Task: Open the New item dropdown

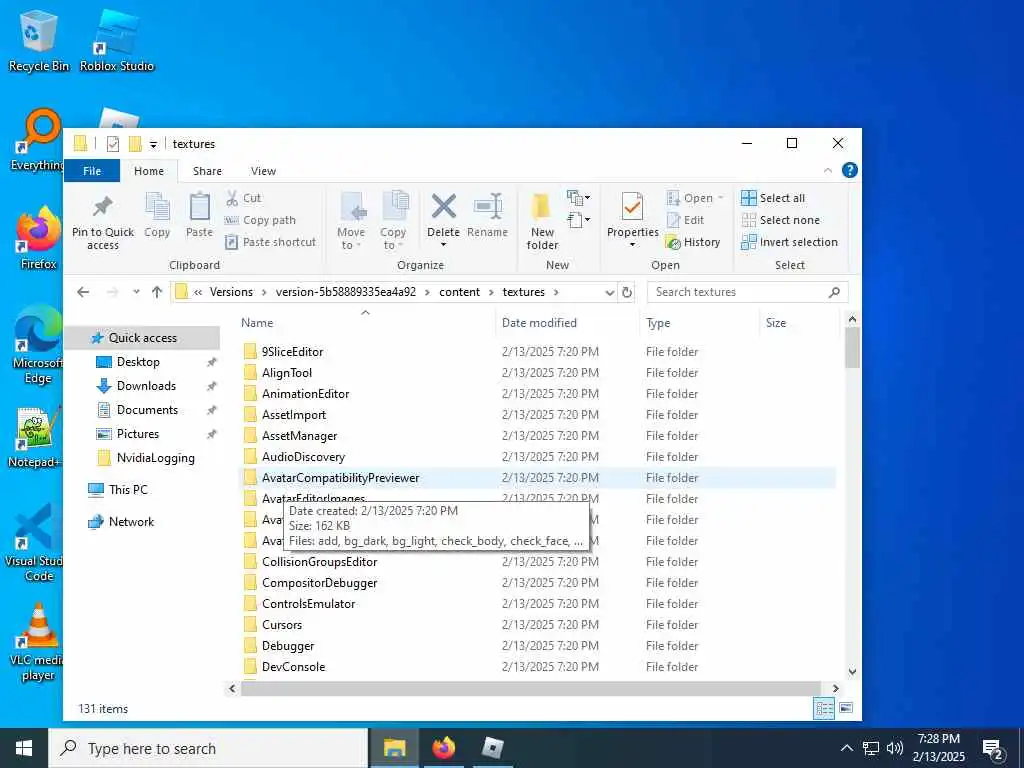Action: 578,197
